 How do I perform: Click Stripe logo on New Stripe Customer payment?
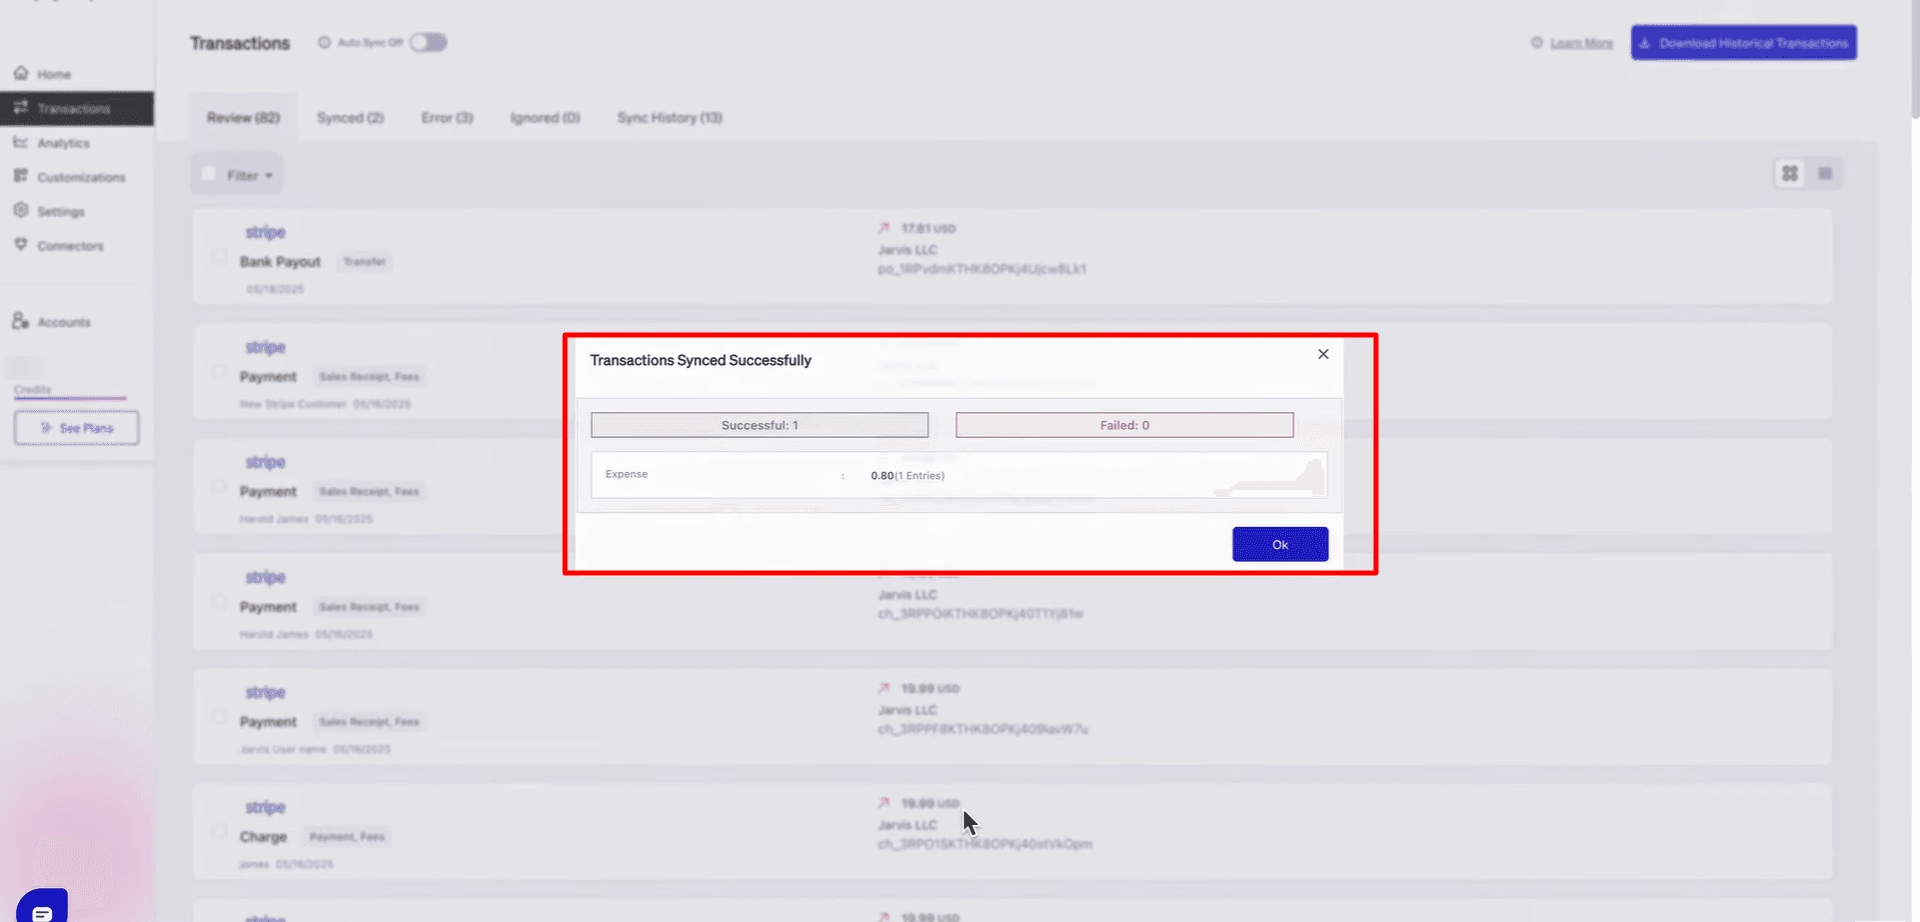(x=265, y=347)
